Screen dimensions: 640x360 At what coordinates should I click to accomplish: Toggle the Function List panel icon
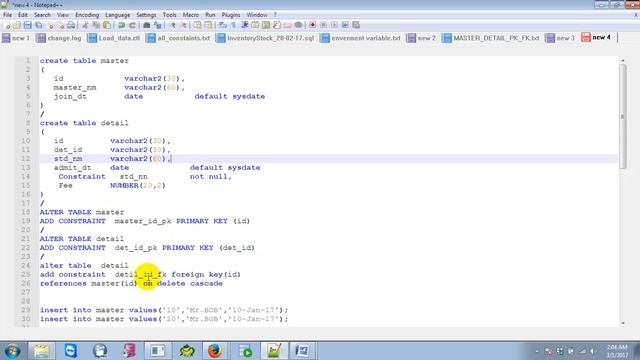(x=277, y=25)
